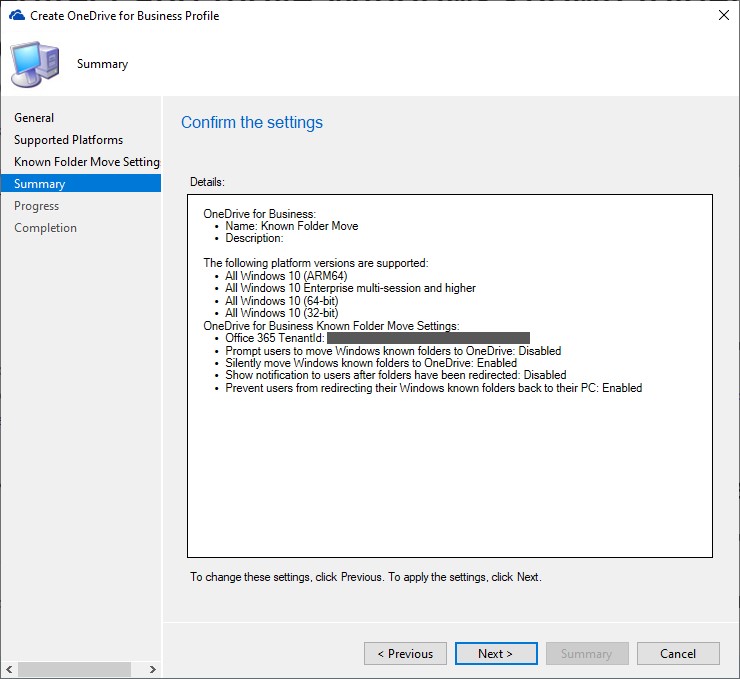
Task: Click 'All Windows 10 Enterprise multi-session and higher'
Action: point(351,288)
